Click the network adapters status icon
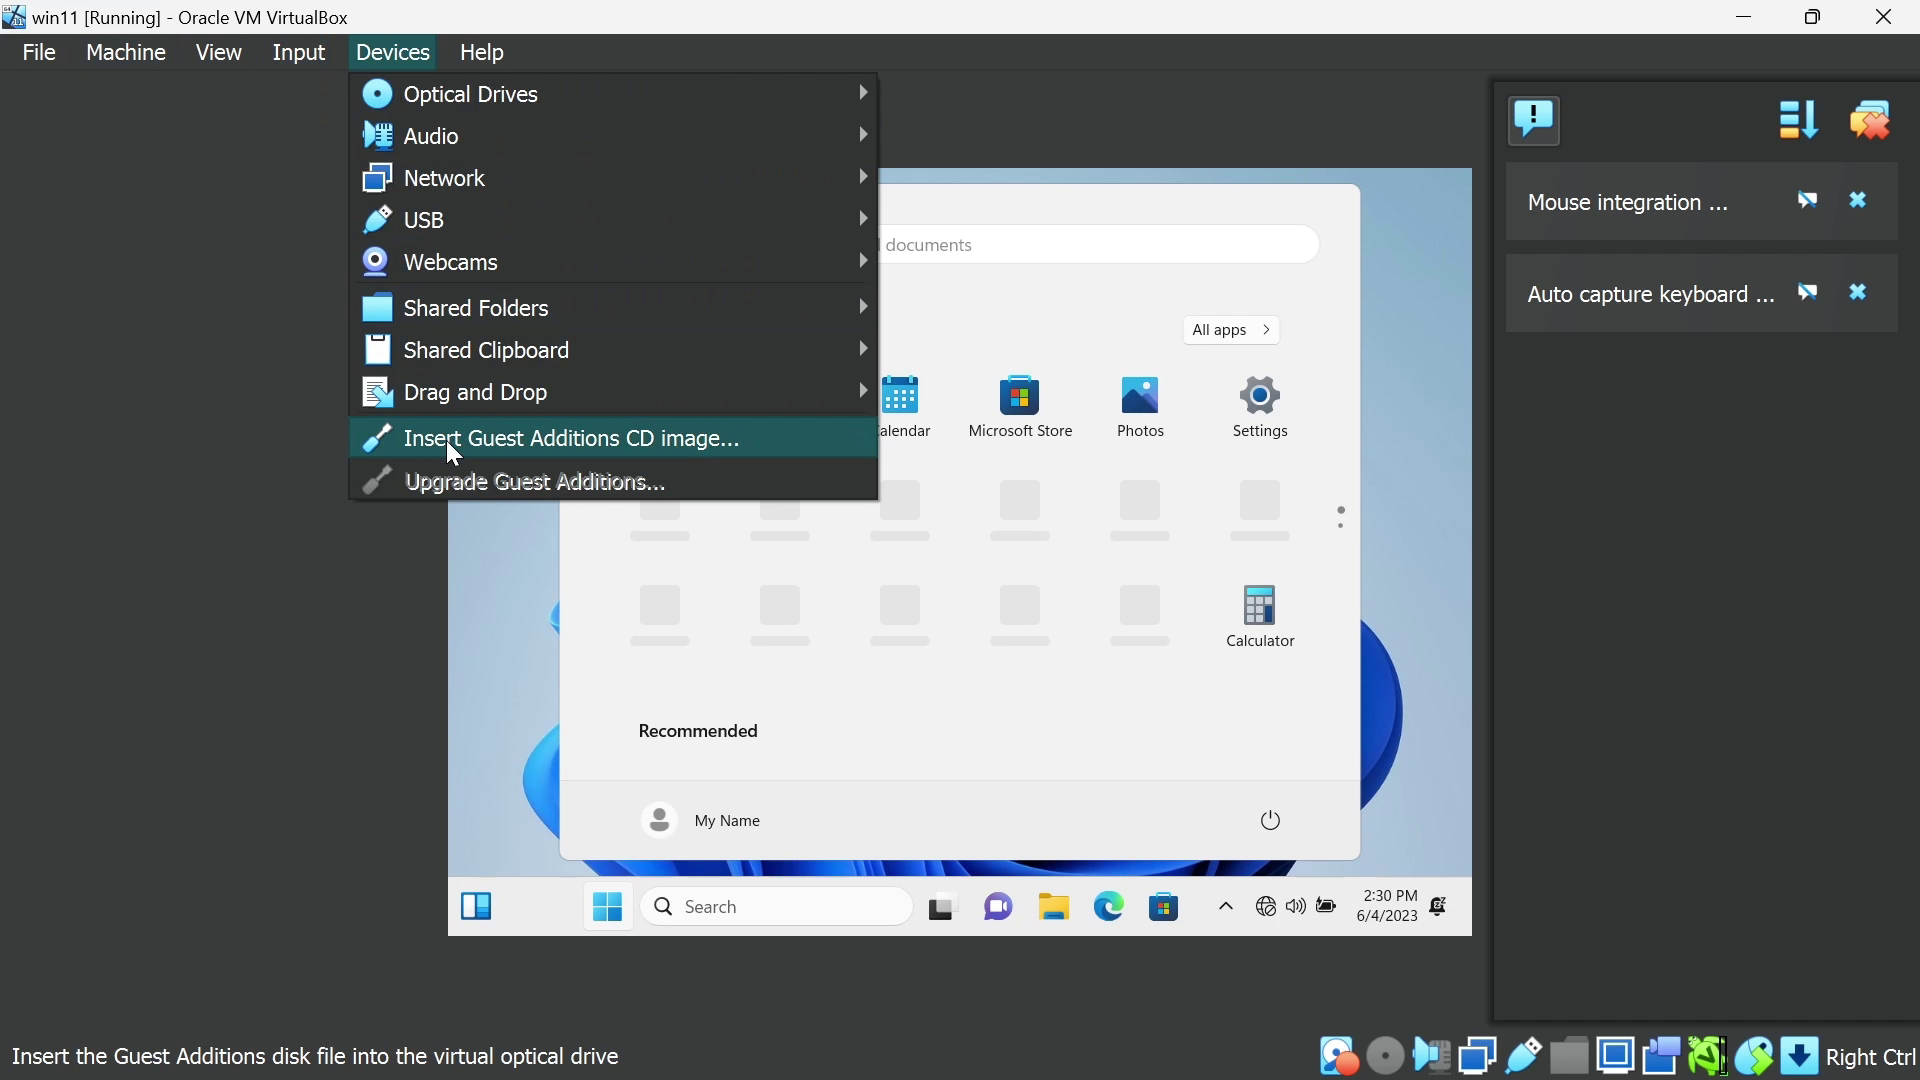Viewport: 1920px width, 1080px height. coord(1478,1056)
